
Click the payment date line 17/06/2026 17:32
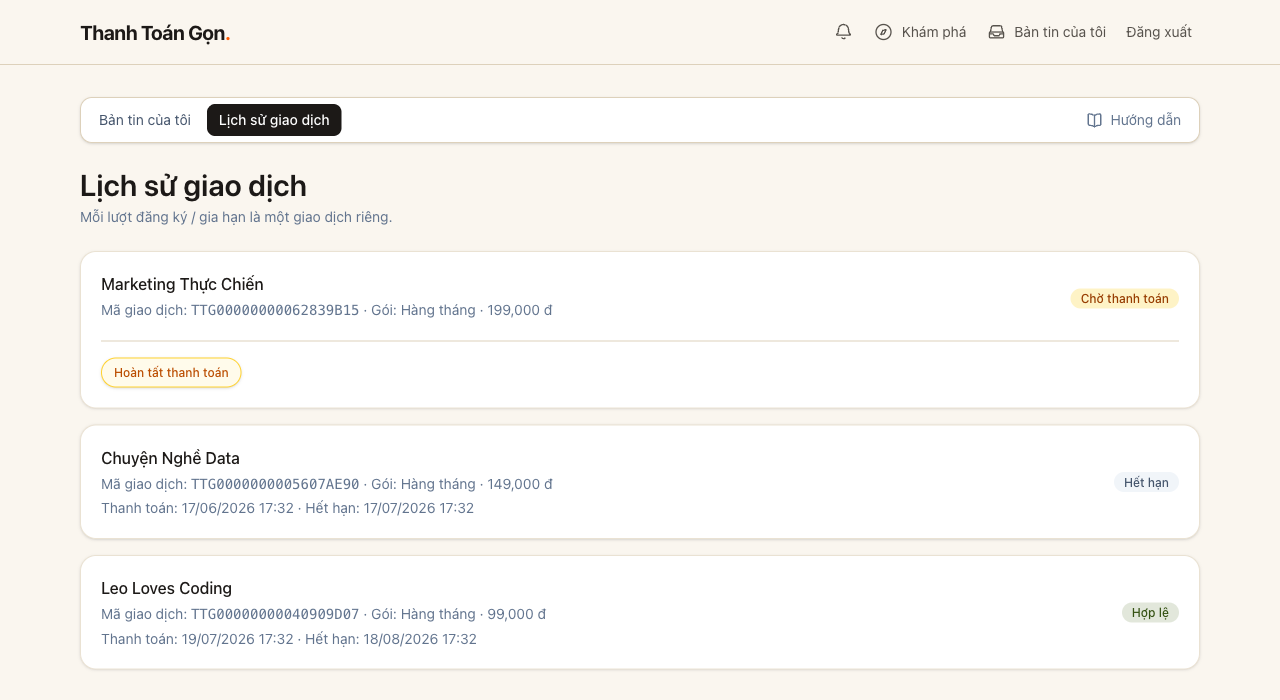click(x=288, y=508)
